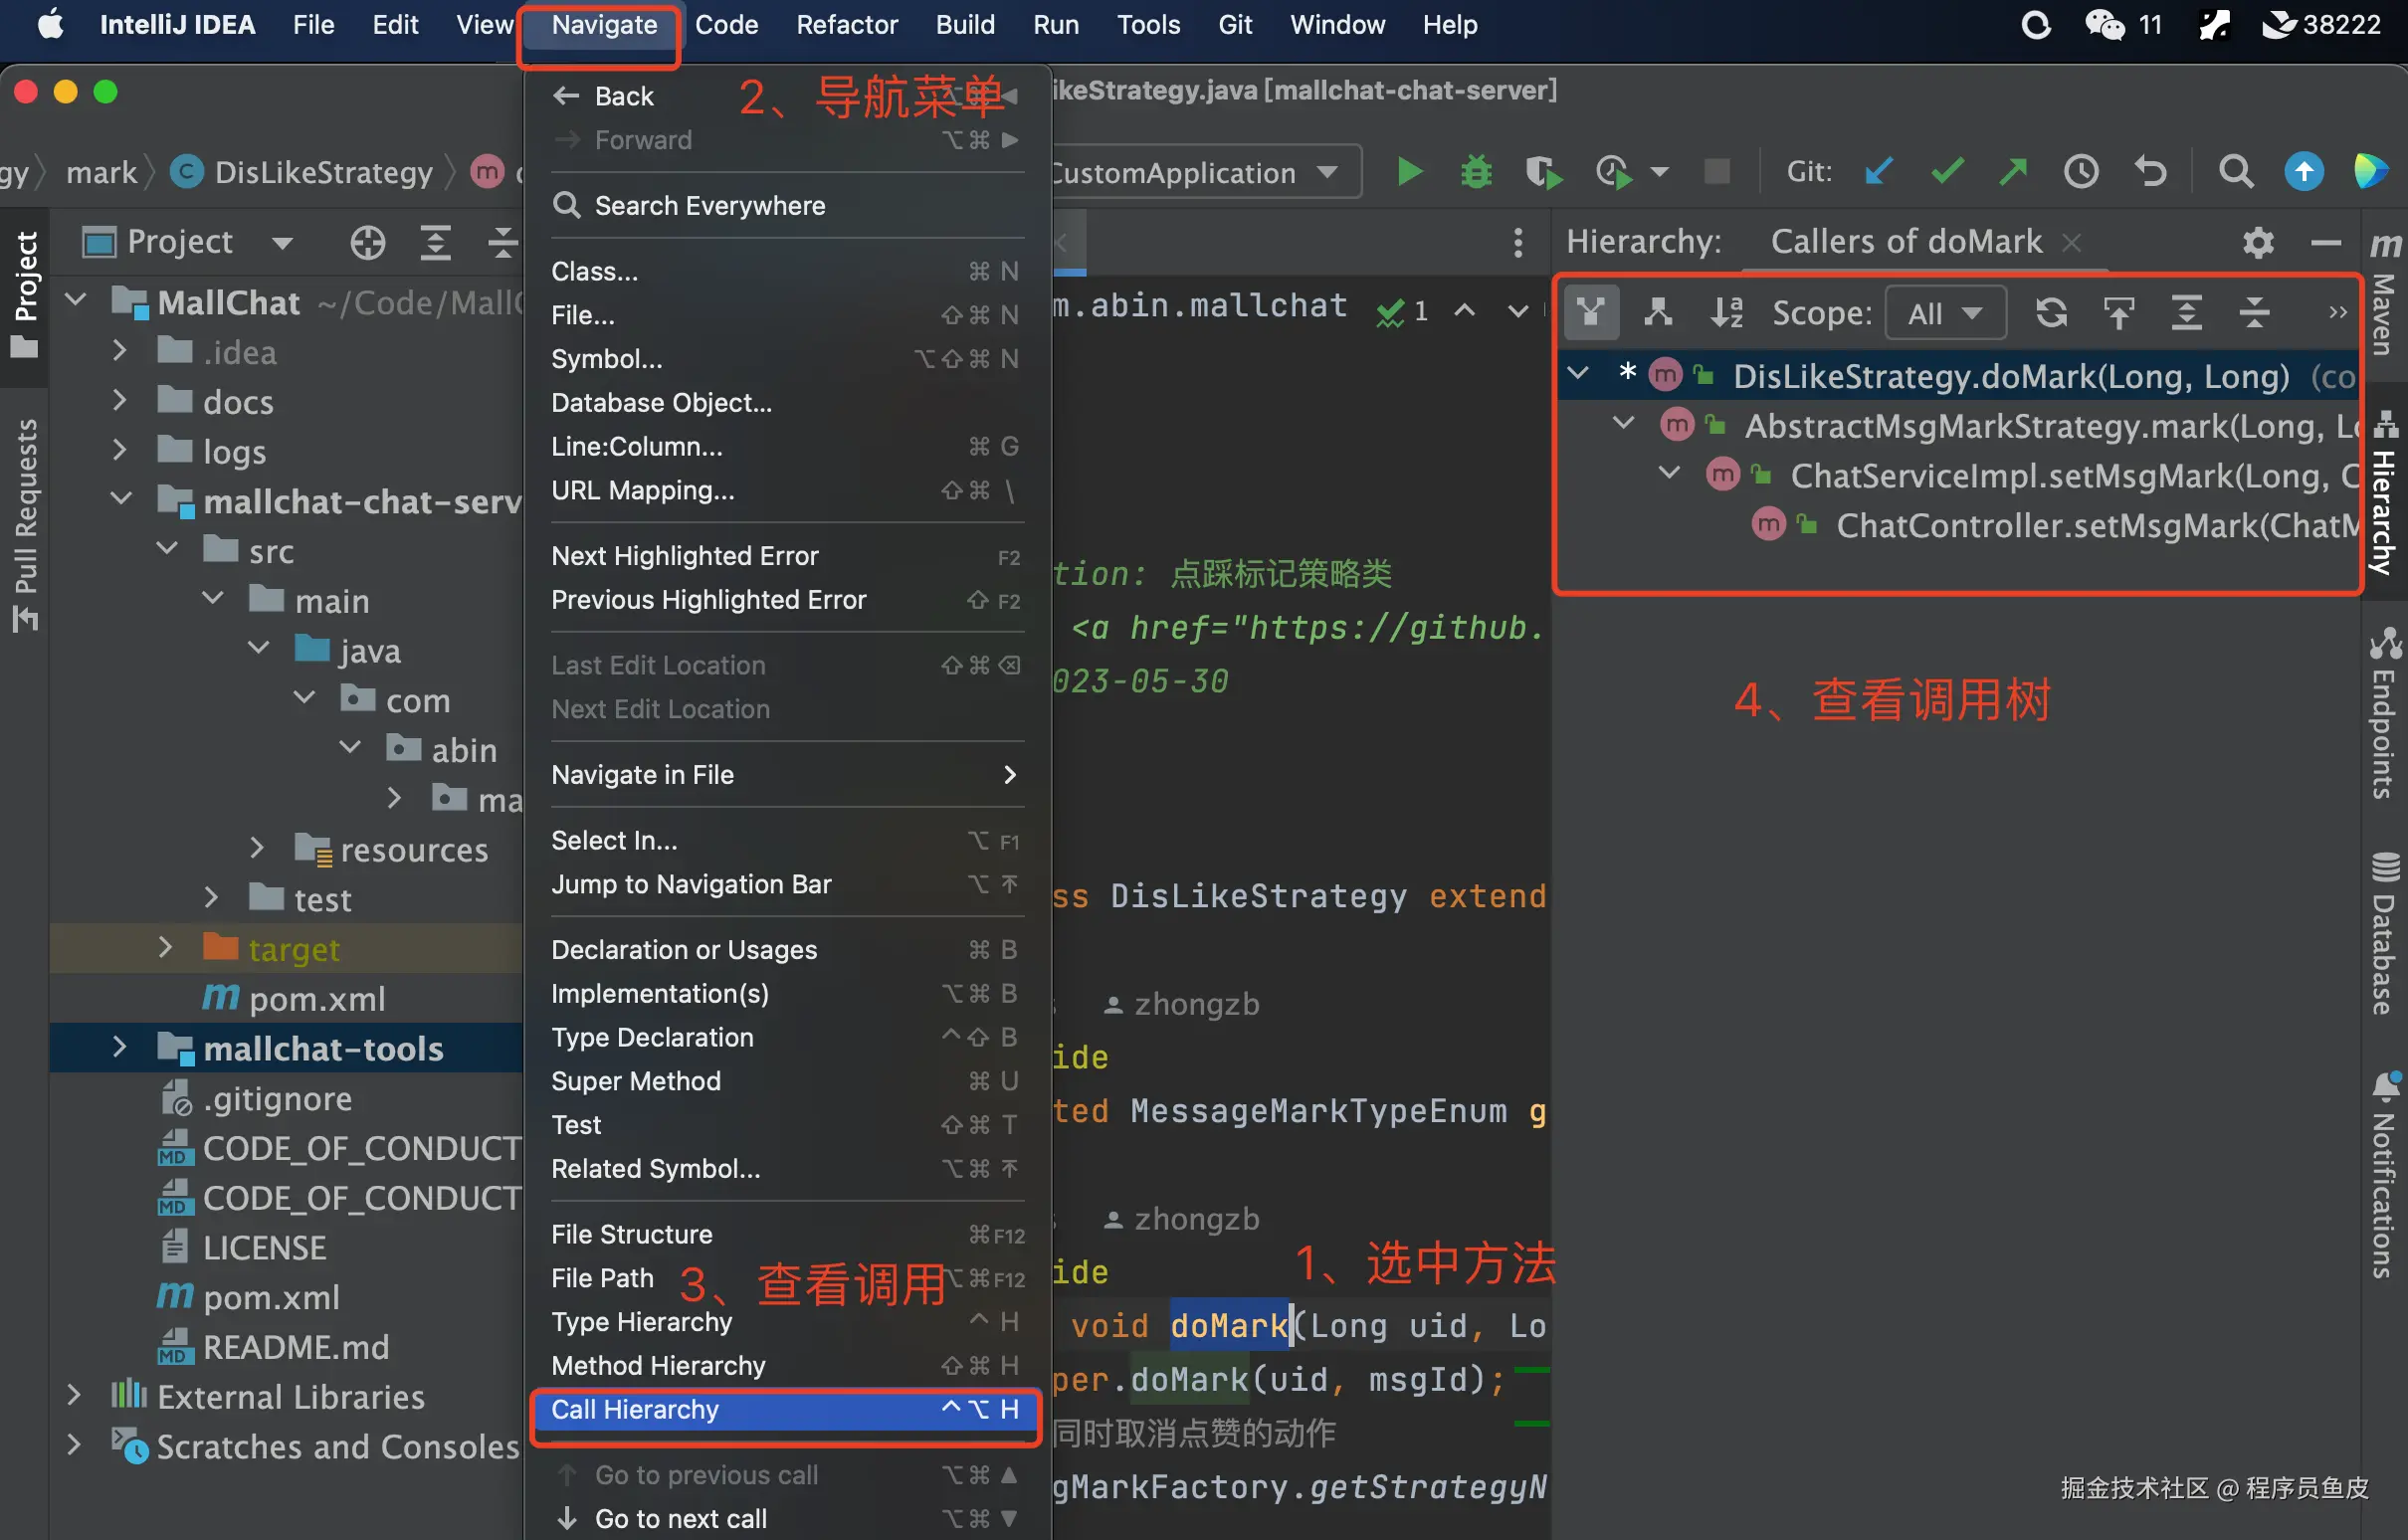This screenshot has height=1540, width=2408.
Task: Open the Scope All dropdown
Action: 1945,313
